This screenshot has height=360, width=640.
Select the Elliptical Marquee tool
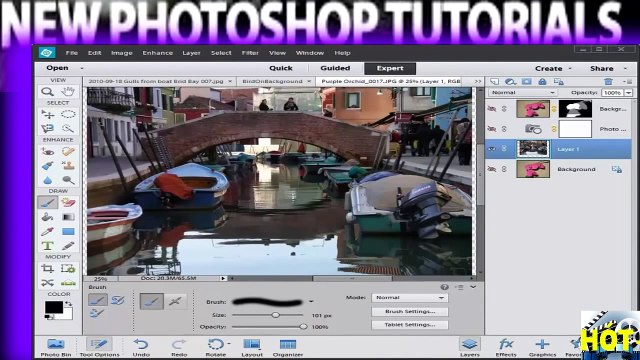[68, 114]
